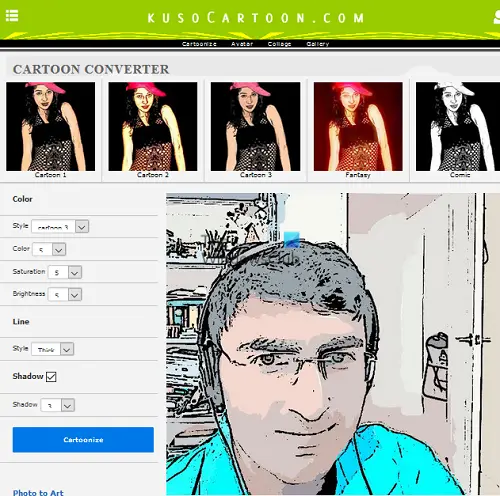The height and width of the screenshot is (496, 500).
Task: Choose the Cartoon 2 style thumbnail
Action: pos(153,127)
